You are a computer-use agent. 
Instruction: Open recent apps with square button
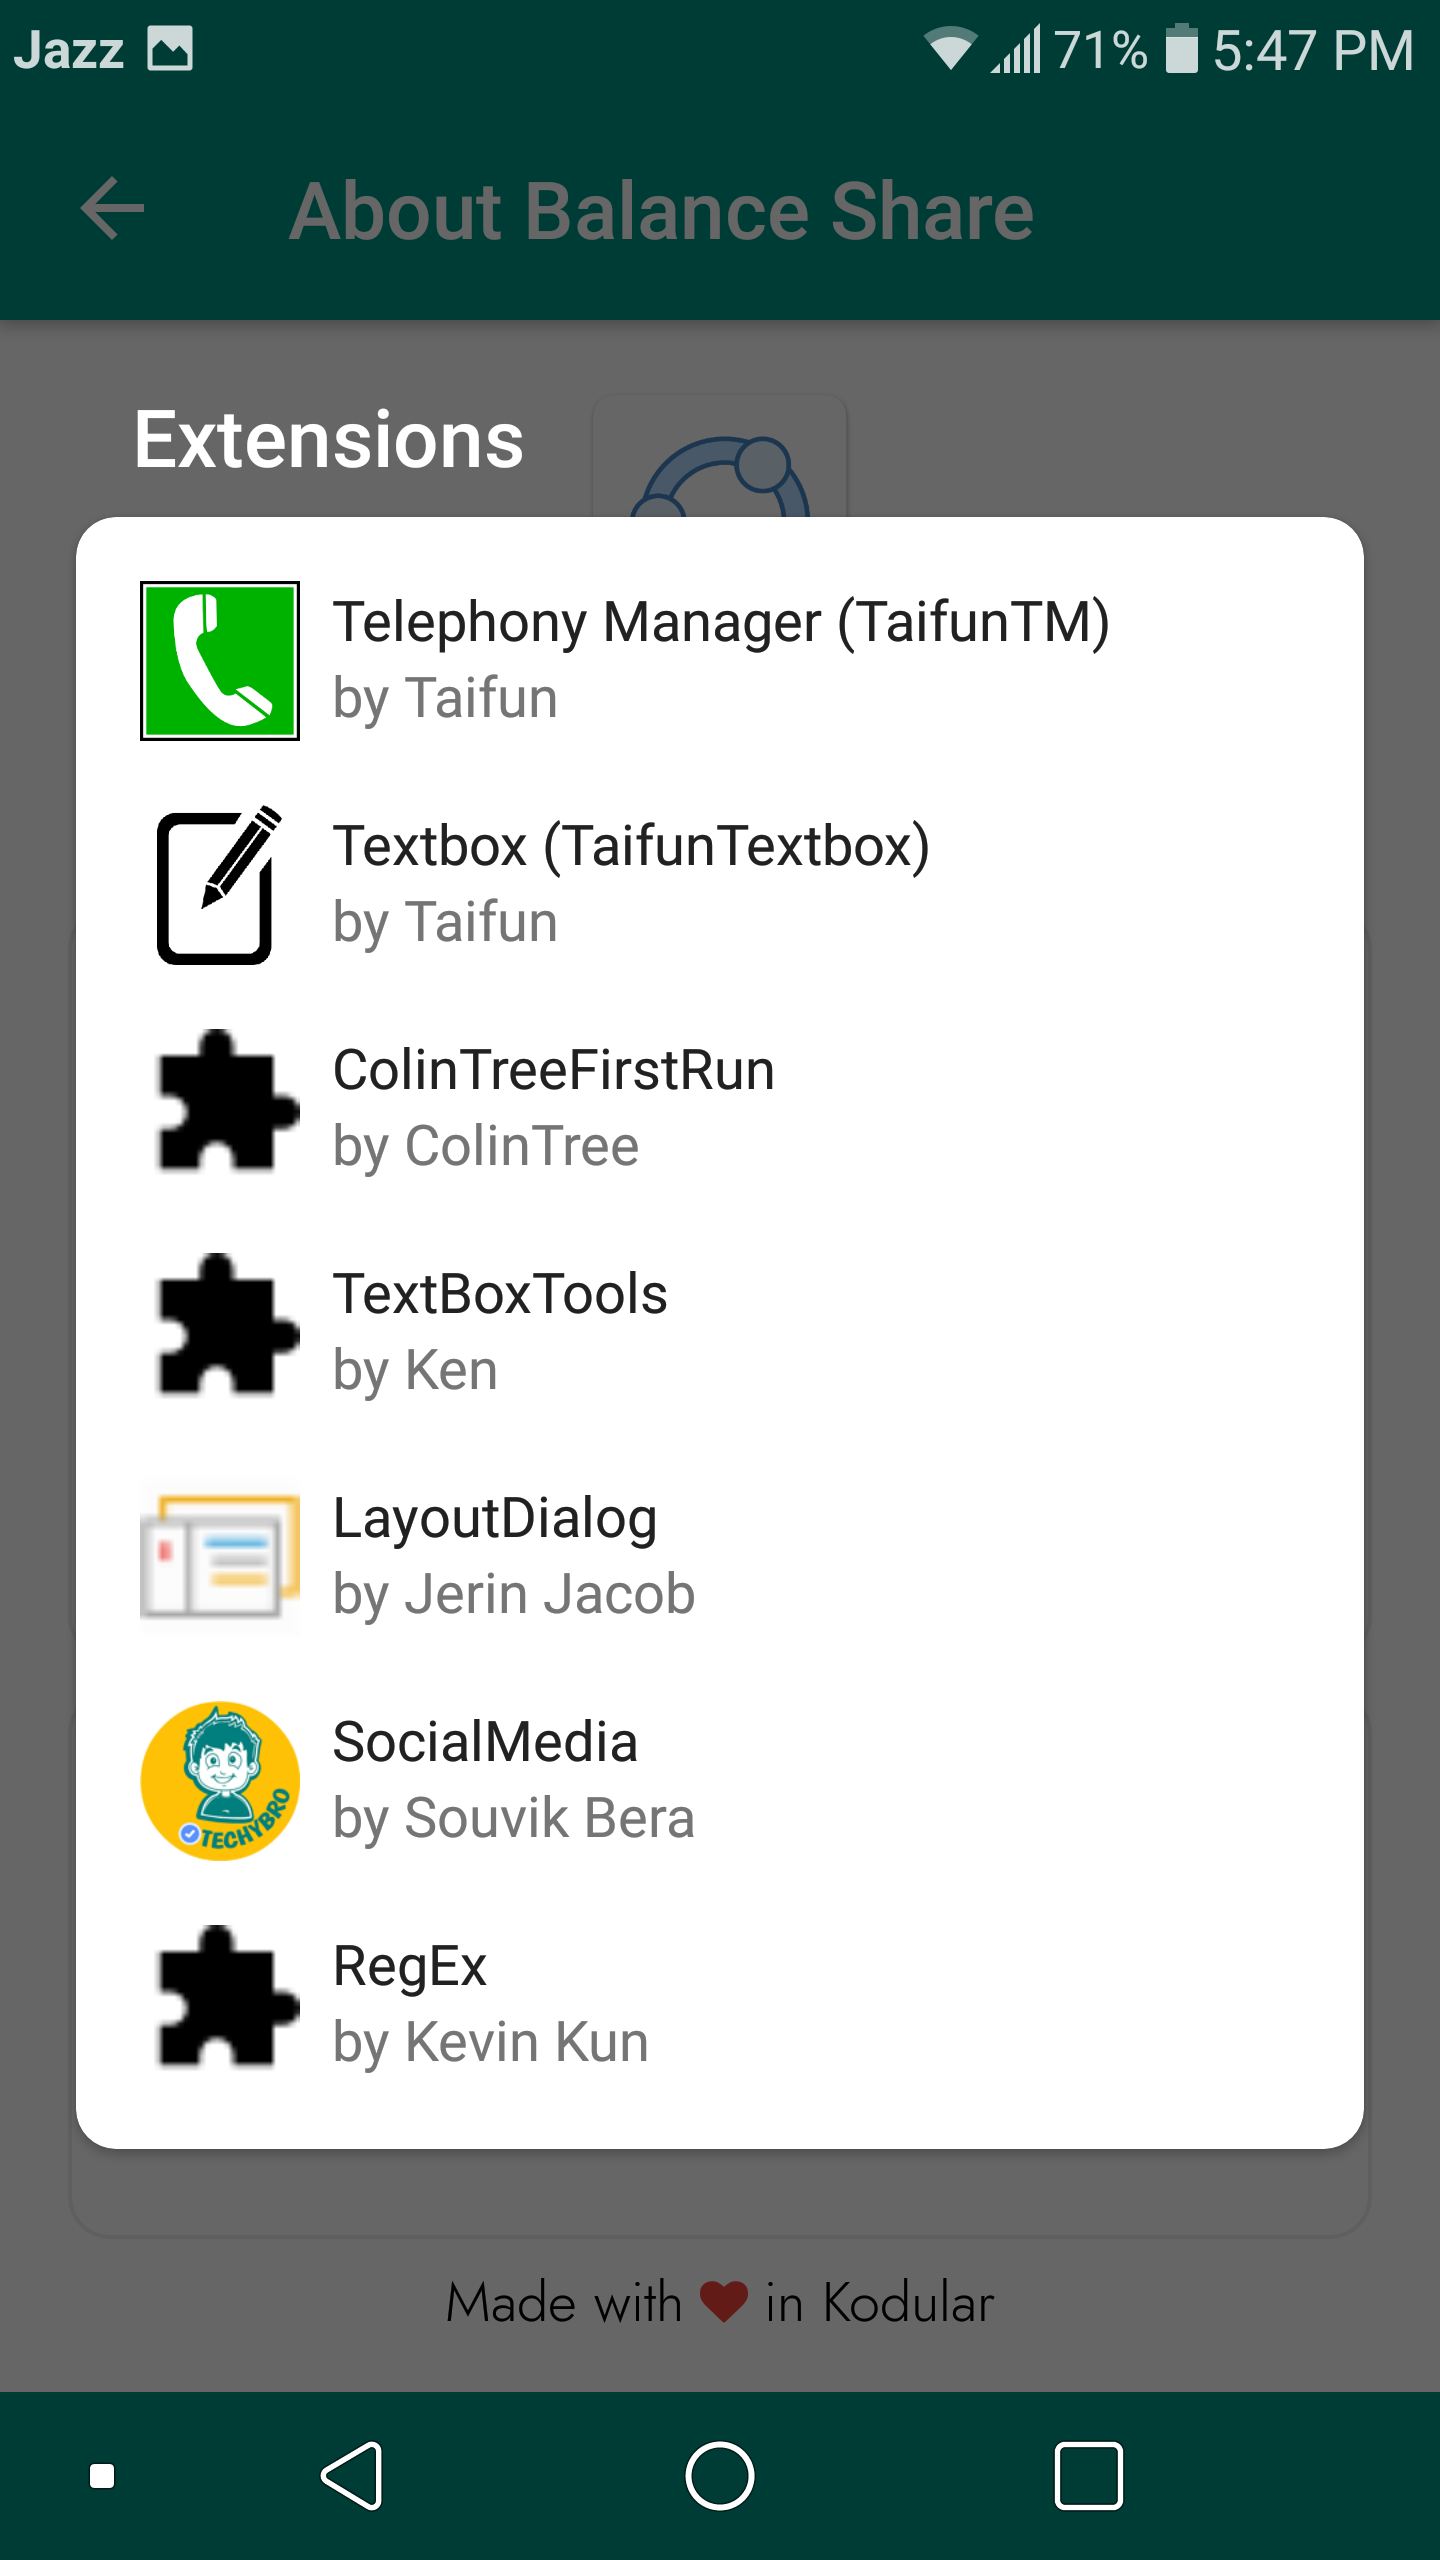1088,2476
